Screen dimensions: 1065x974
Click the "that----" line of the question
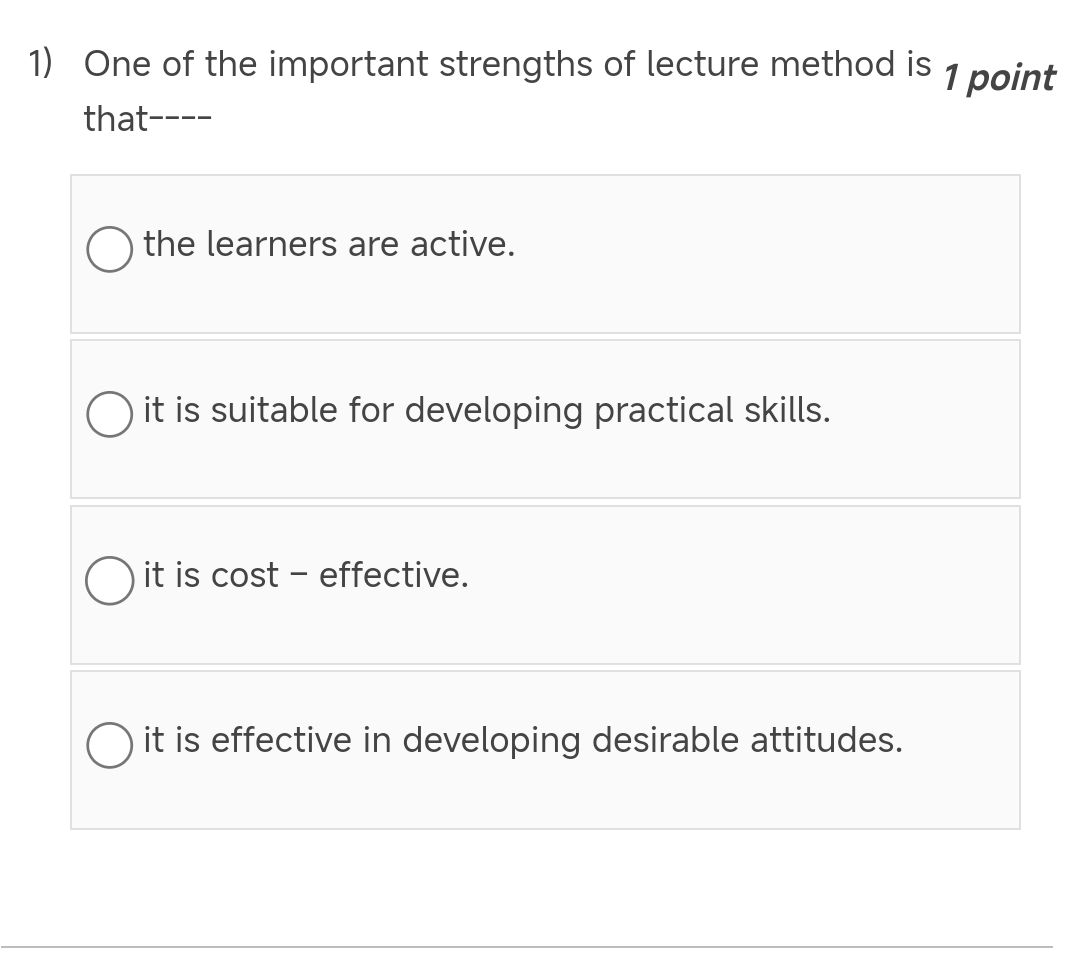coord(148,118)
